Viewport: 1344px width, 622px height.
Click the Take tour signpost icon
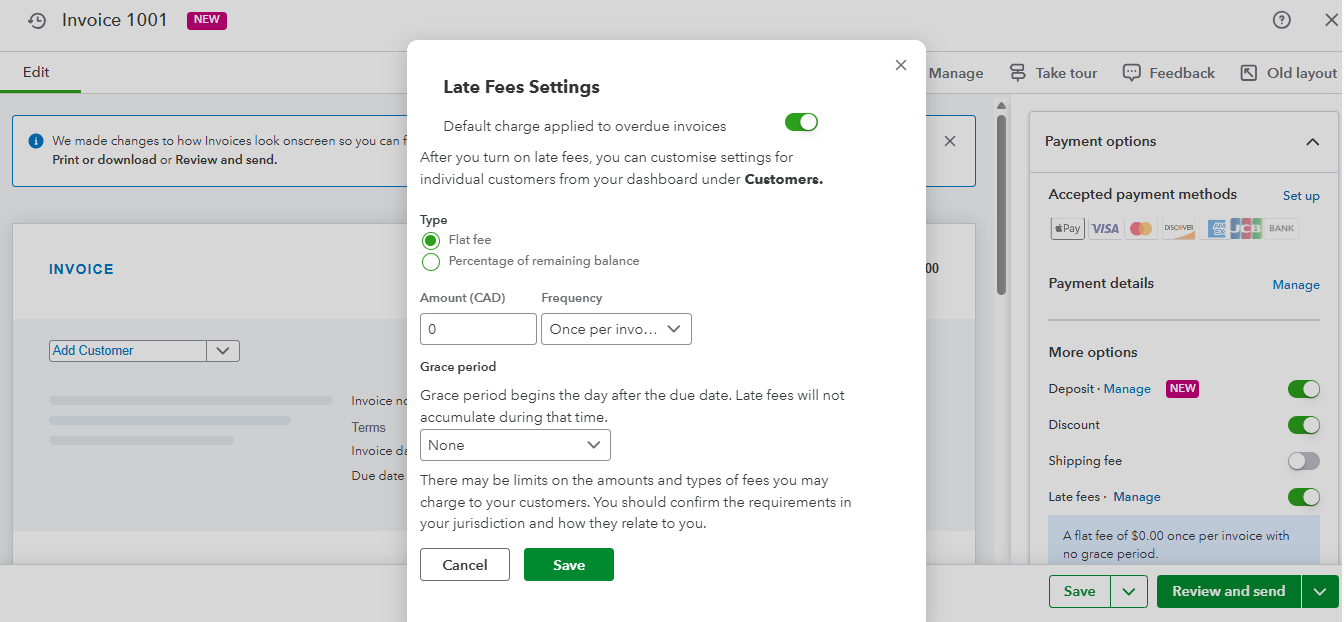1018,73
